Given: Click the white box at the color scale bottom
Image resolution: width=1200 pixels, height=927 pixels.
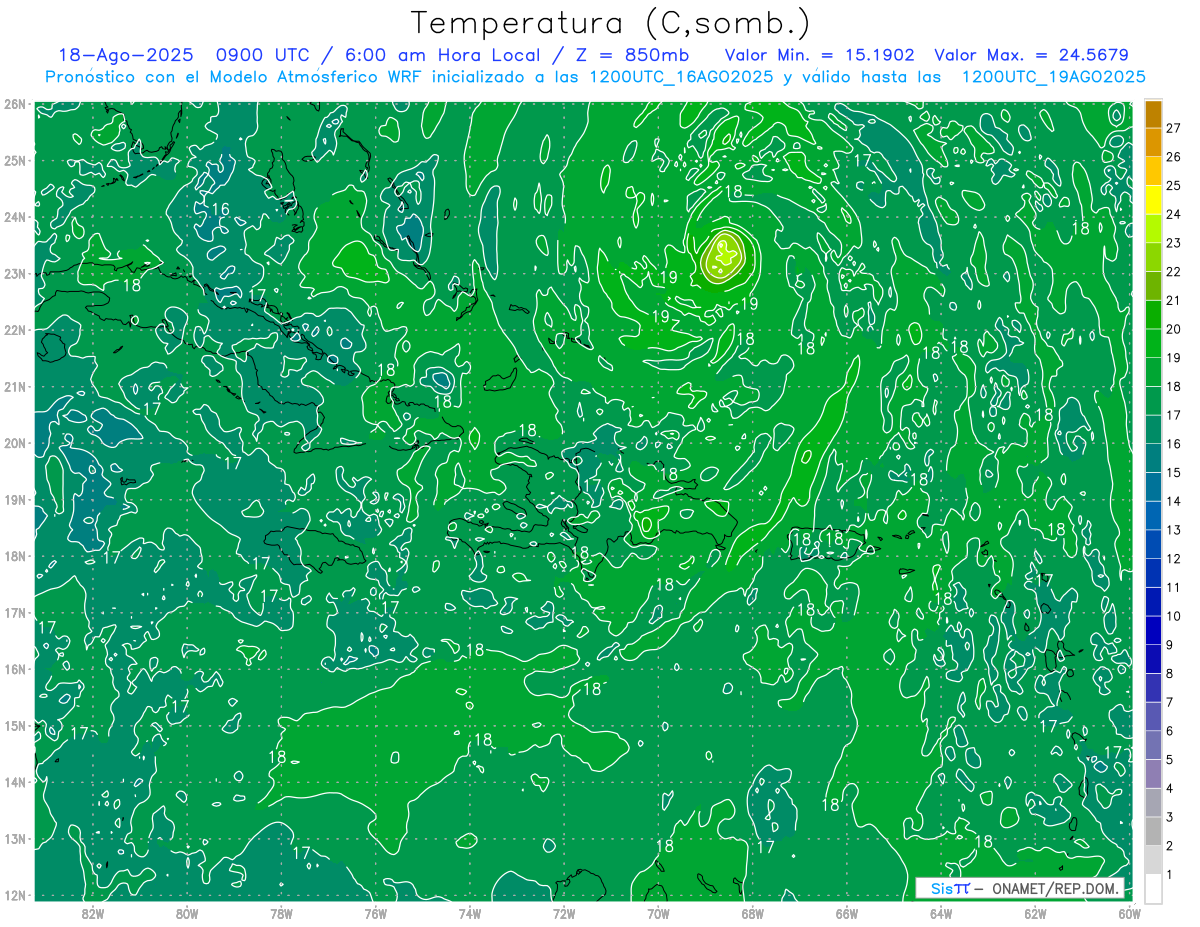Looking at the screenshot, I should click(1153, 889).
